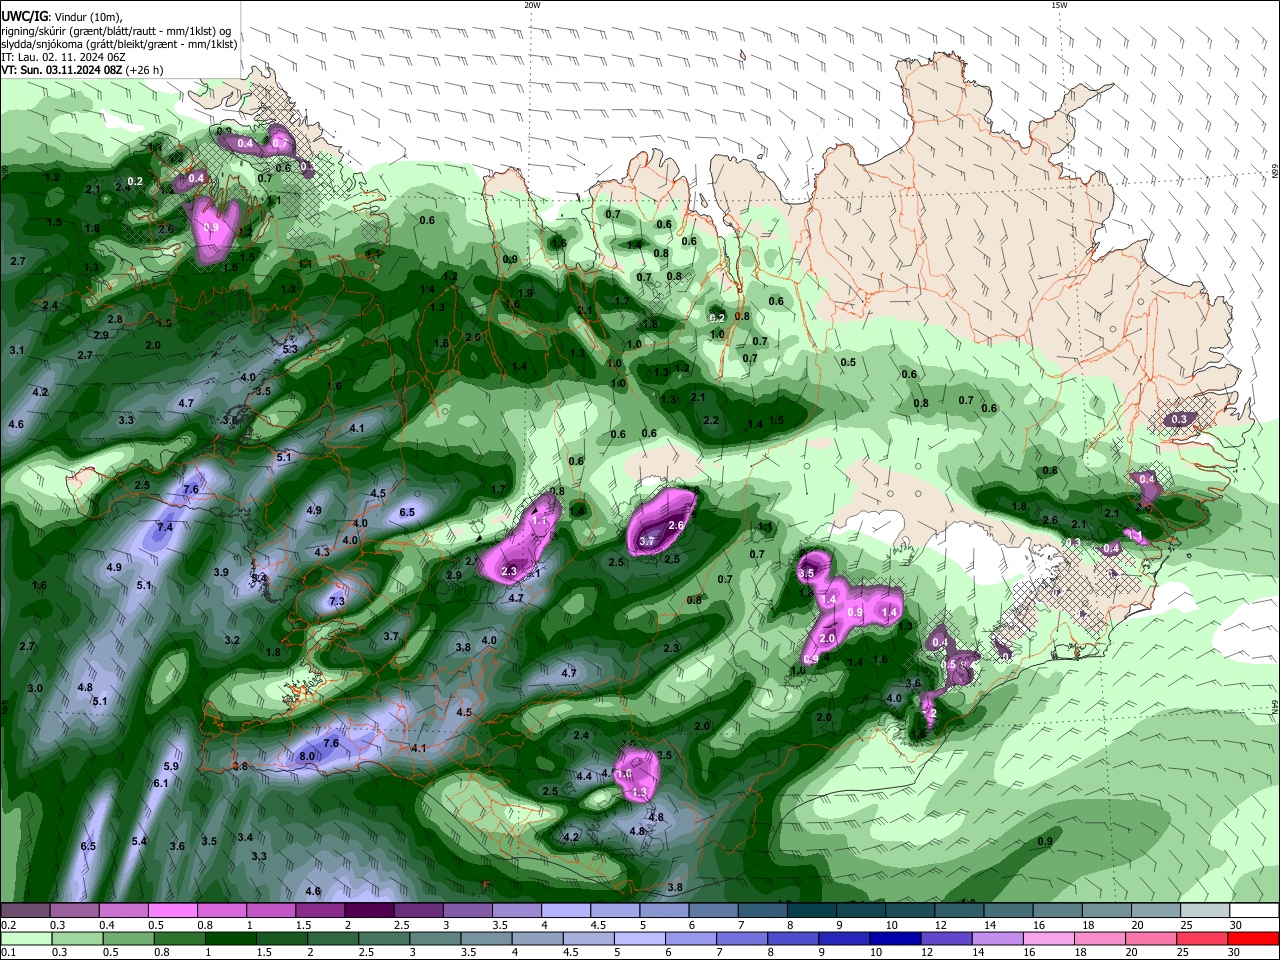Click the 8.0 precipitation value on the map
Viewport: 1280px width, 960px height.
[307, 757]
